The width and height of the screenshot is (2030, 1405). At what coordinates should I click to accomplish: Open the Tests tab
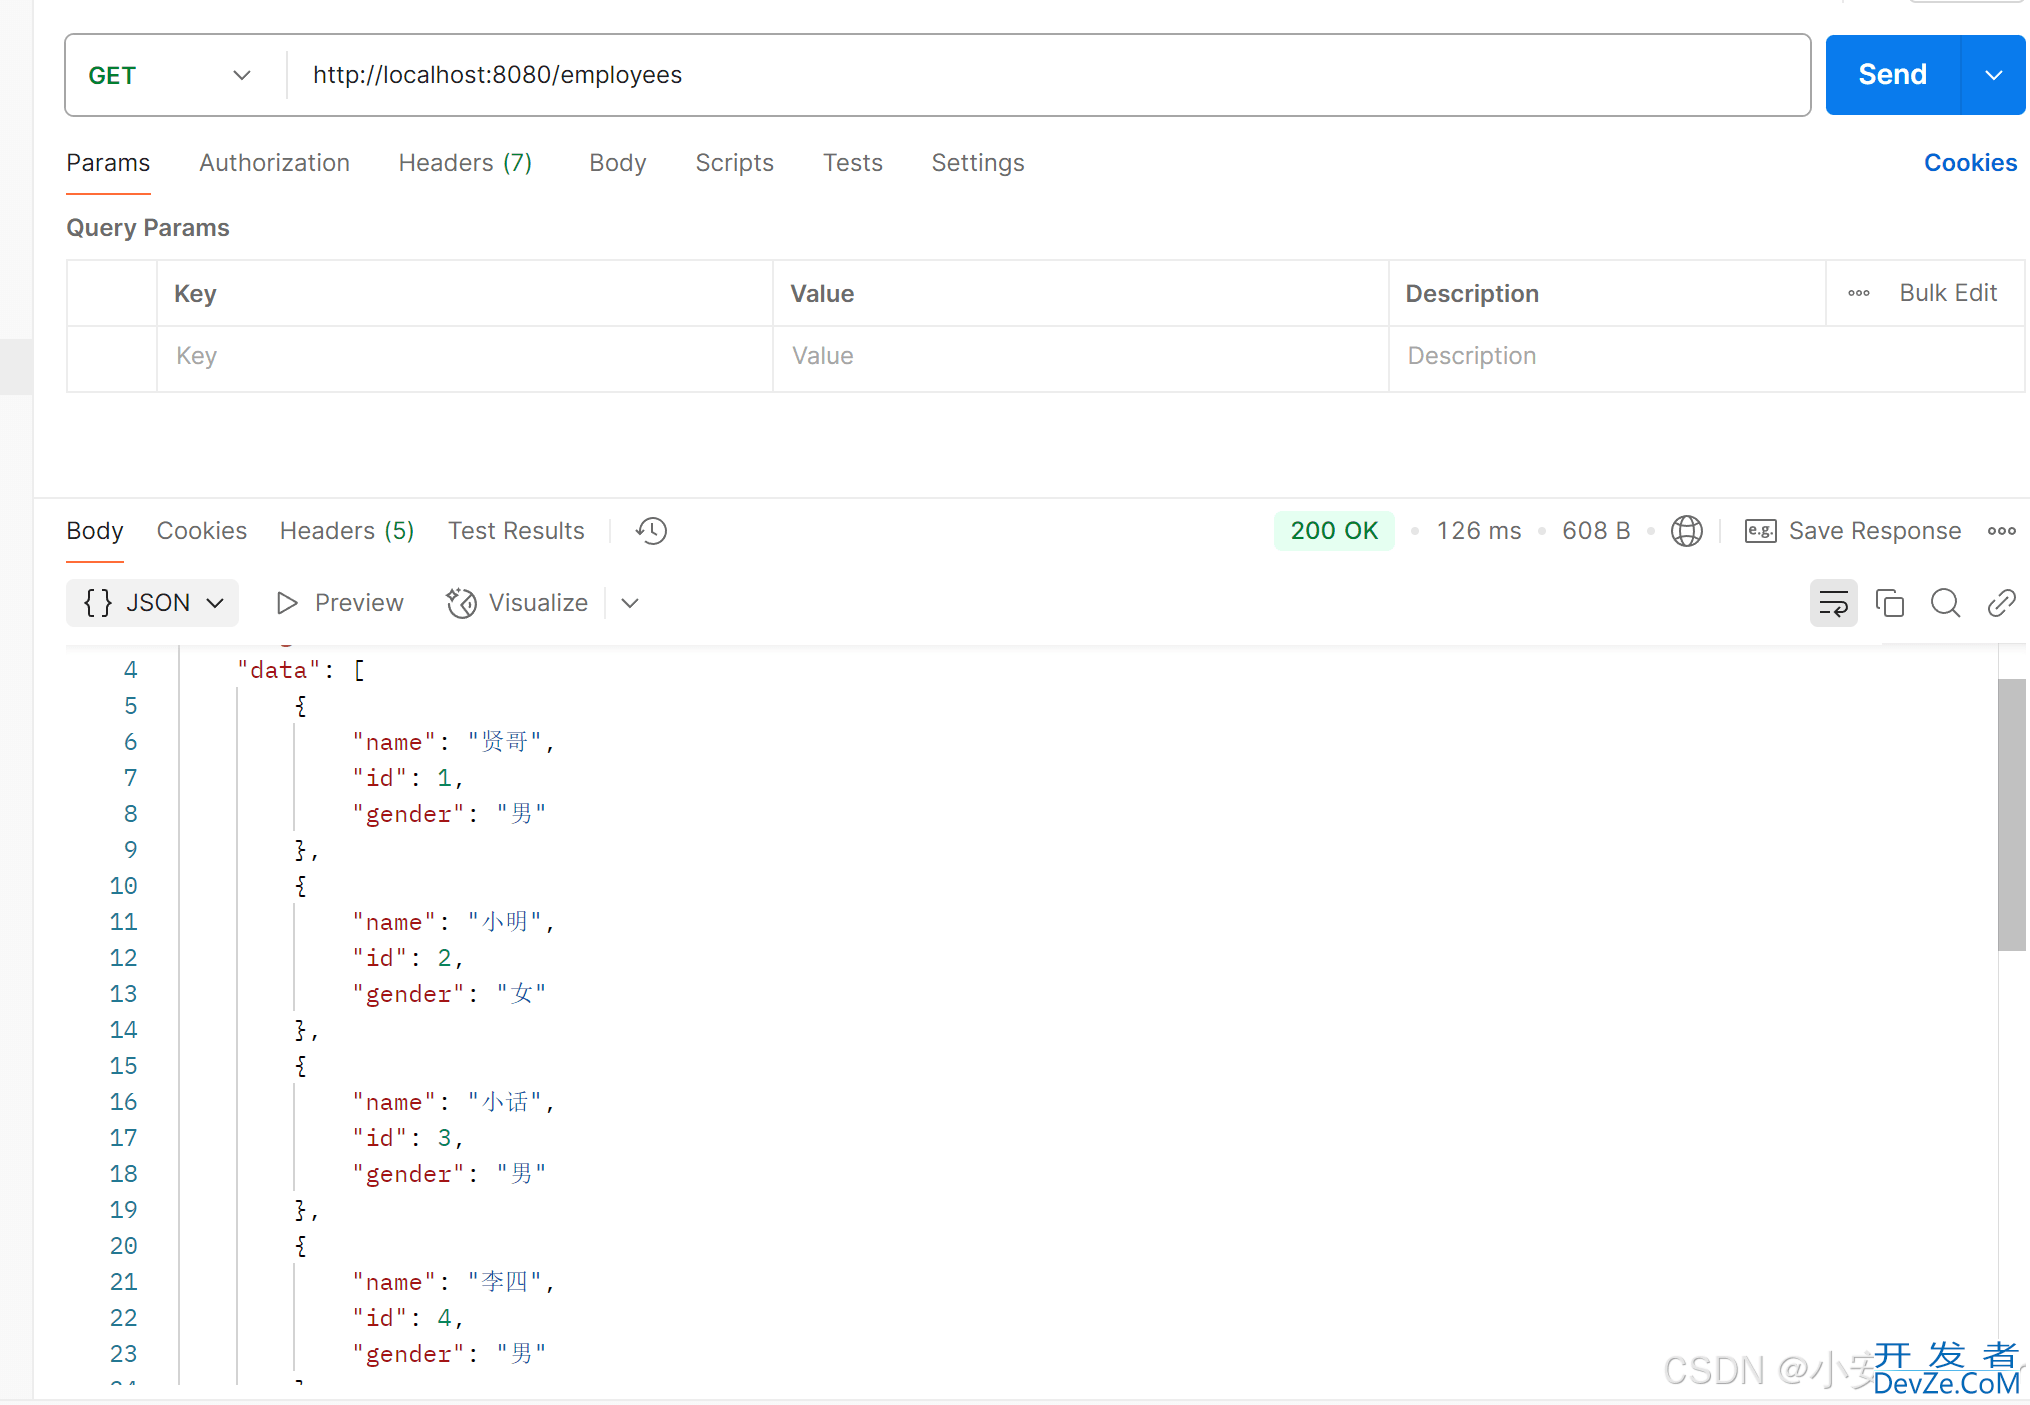click(853, 163)
